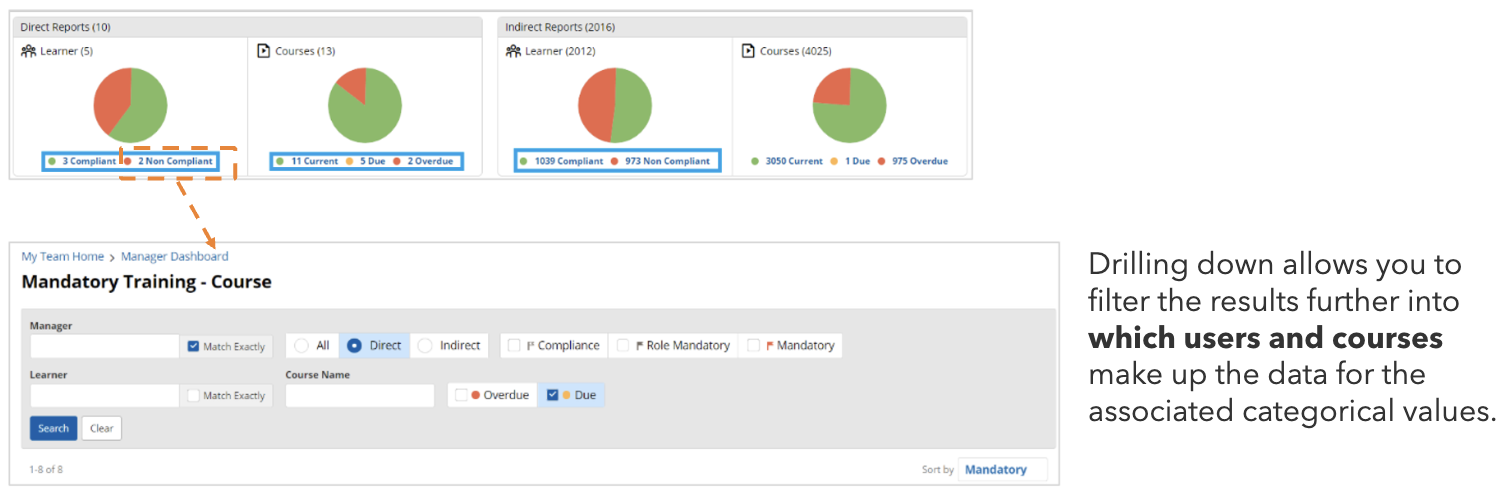The width and height of the screenshot is (1504, 494).
Task: Uncheck Match Exactly next to Manager field
Action: click(194, 347)
